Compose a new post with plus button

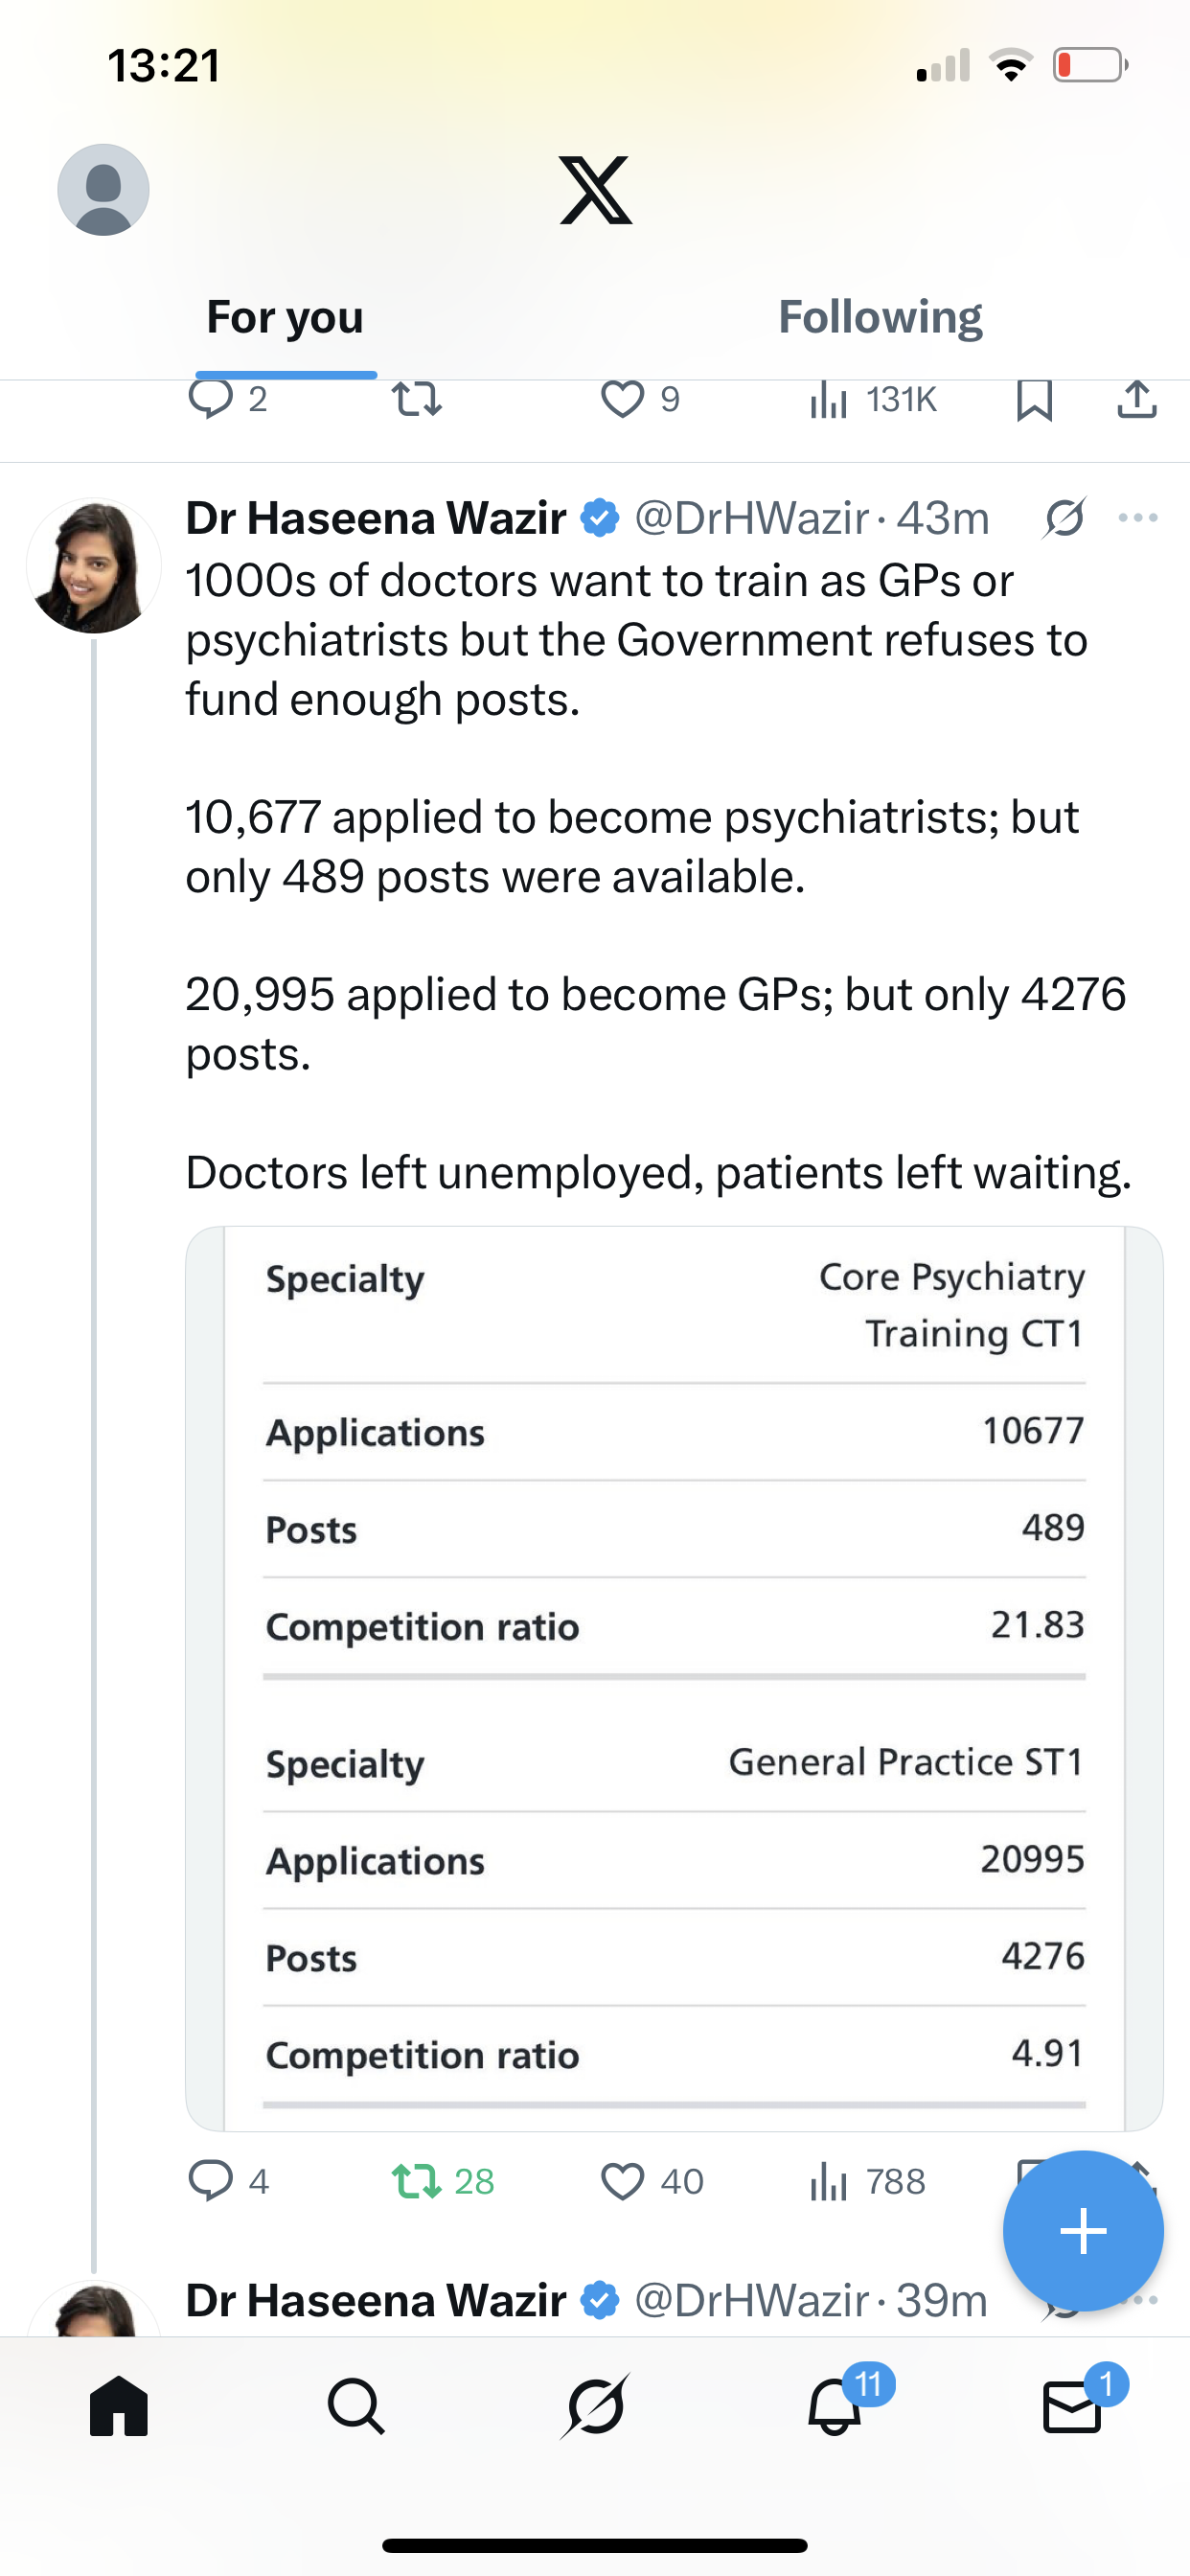(x=1083, y=2231)
